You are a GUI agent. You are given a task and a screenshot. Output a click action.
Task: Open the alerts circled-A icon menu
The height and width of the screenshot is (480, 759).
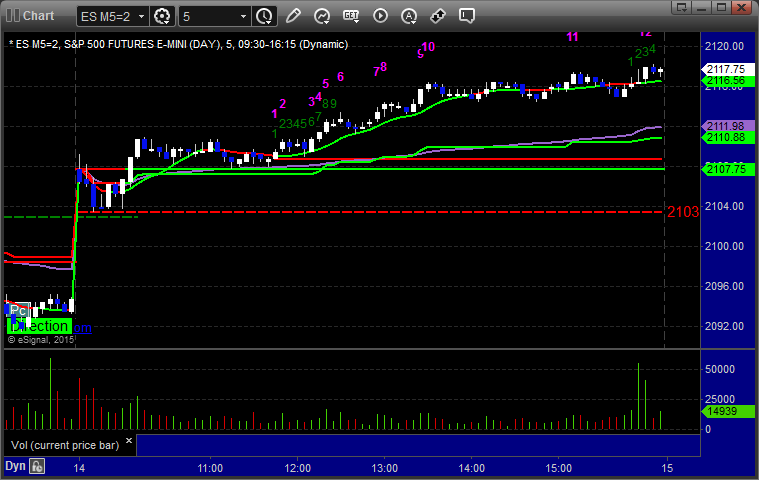coord(409,16)
